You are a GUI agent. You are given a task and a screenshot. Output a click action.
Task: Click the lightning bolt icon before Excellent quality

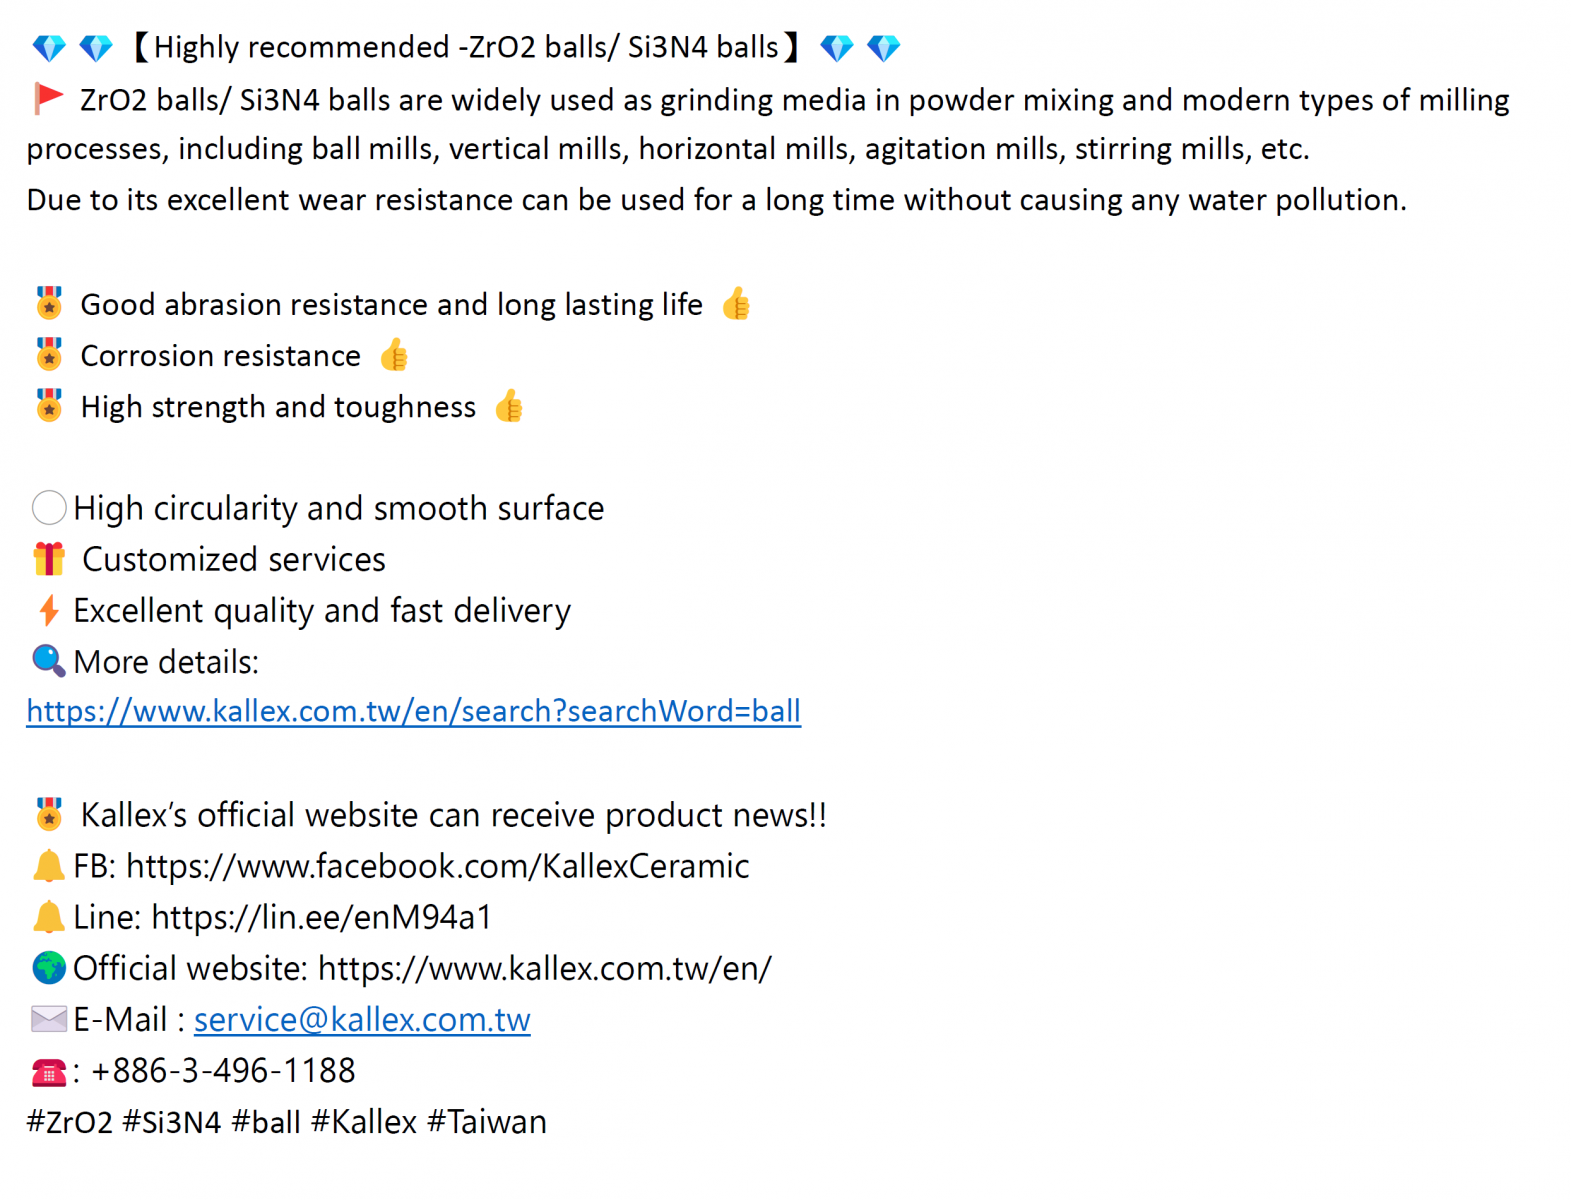click(x=48, y=610)
